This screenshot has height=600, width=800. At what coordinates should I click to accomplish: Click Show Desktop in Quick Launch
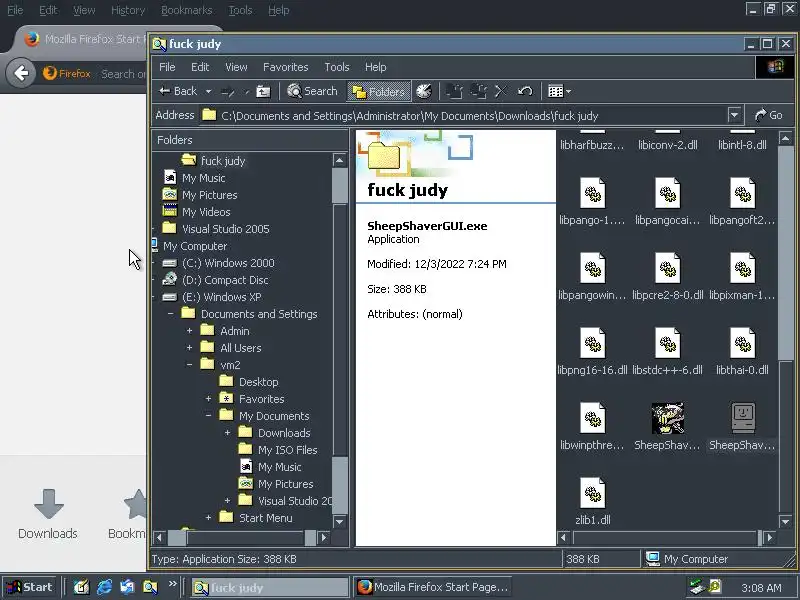(82, 587)
